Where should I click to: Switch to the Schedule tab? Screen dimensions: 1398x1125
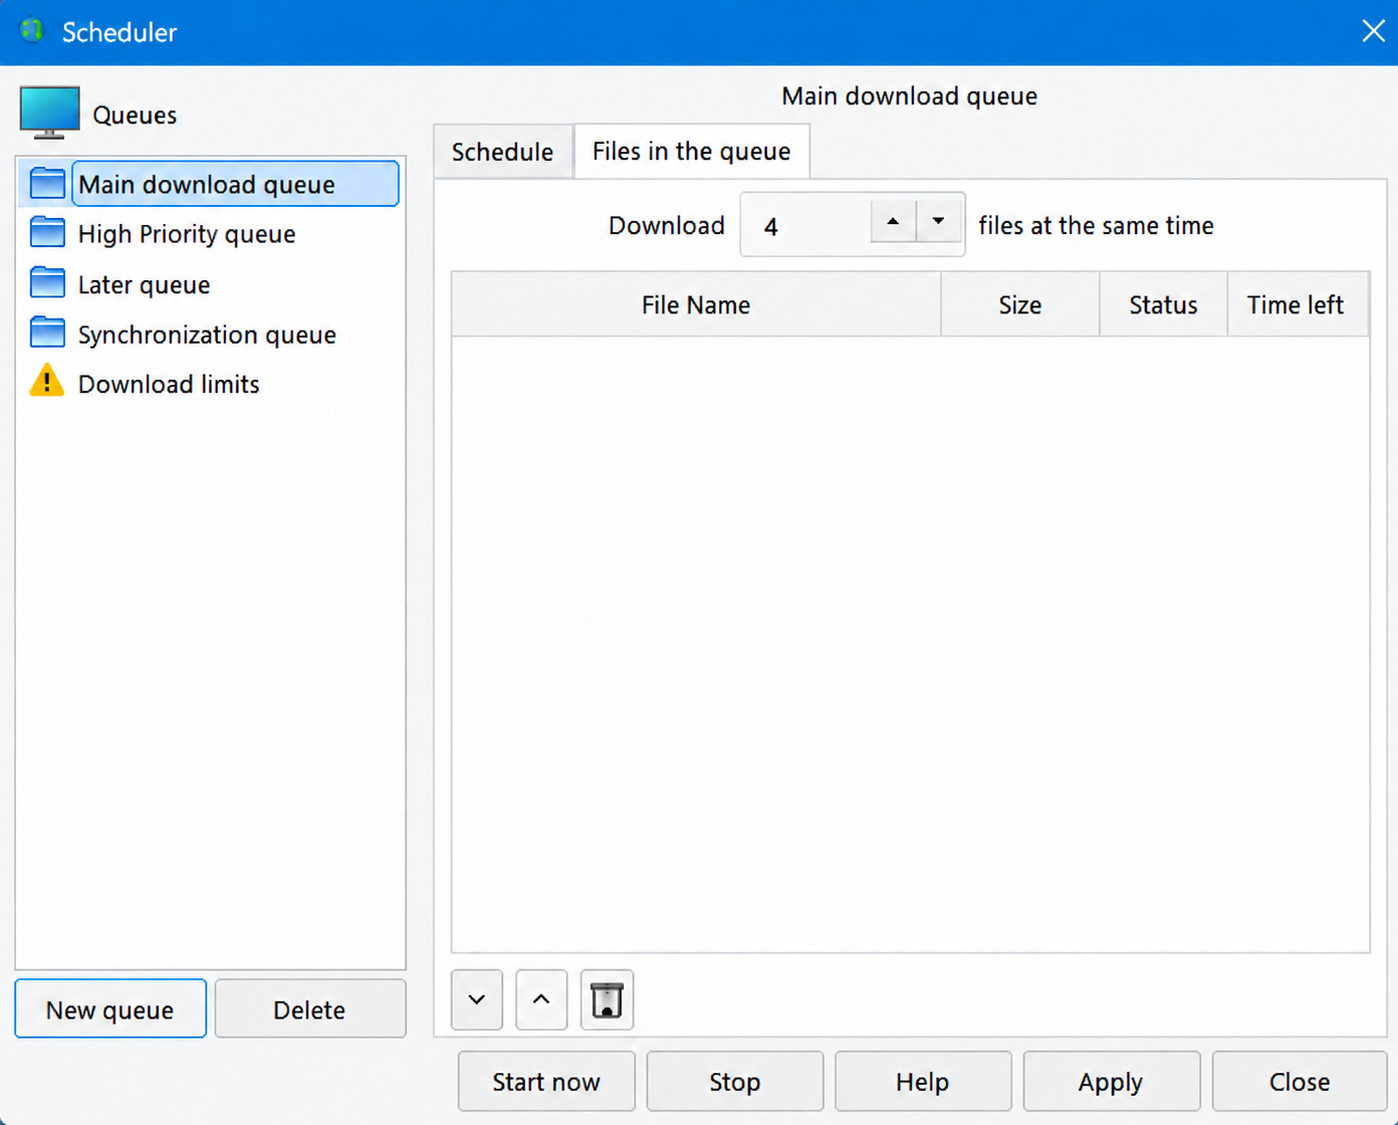(x=503, y=152)
